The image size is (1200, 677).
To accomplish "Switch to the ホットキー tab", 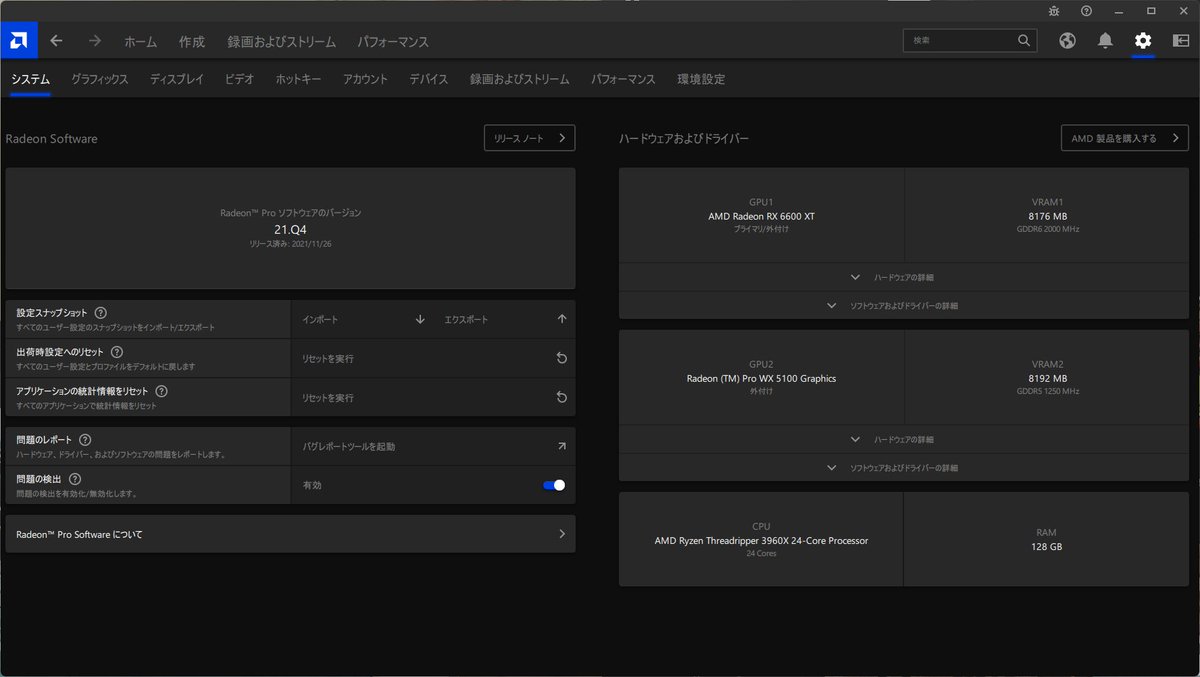I will (x=298, y=79).
